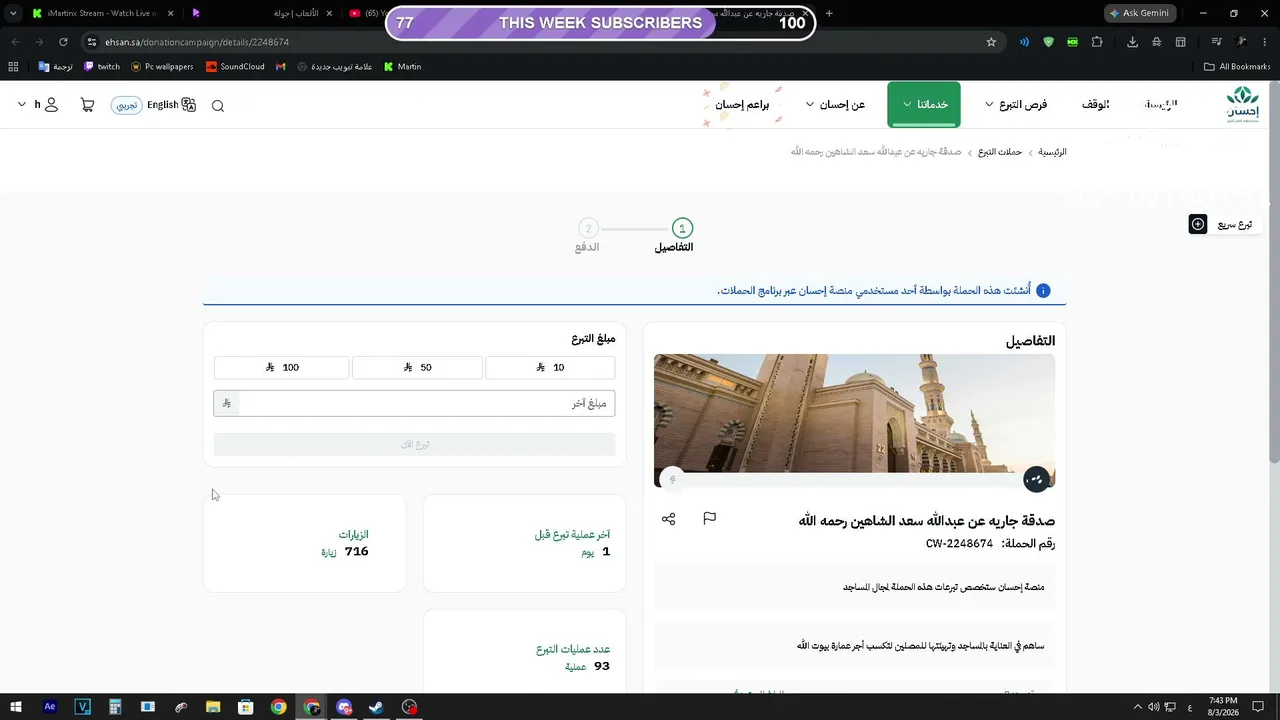The image size is (1280, 720).
Task: Click the taskbar clock showing 7:43 PM
Action: tap(1223, 707)
